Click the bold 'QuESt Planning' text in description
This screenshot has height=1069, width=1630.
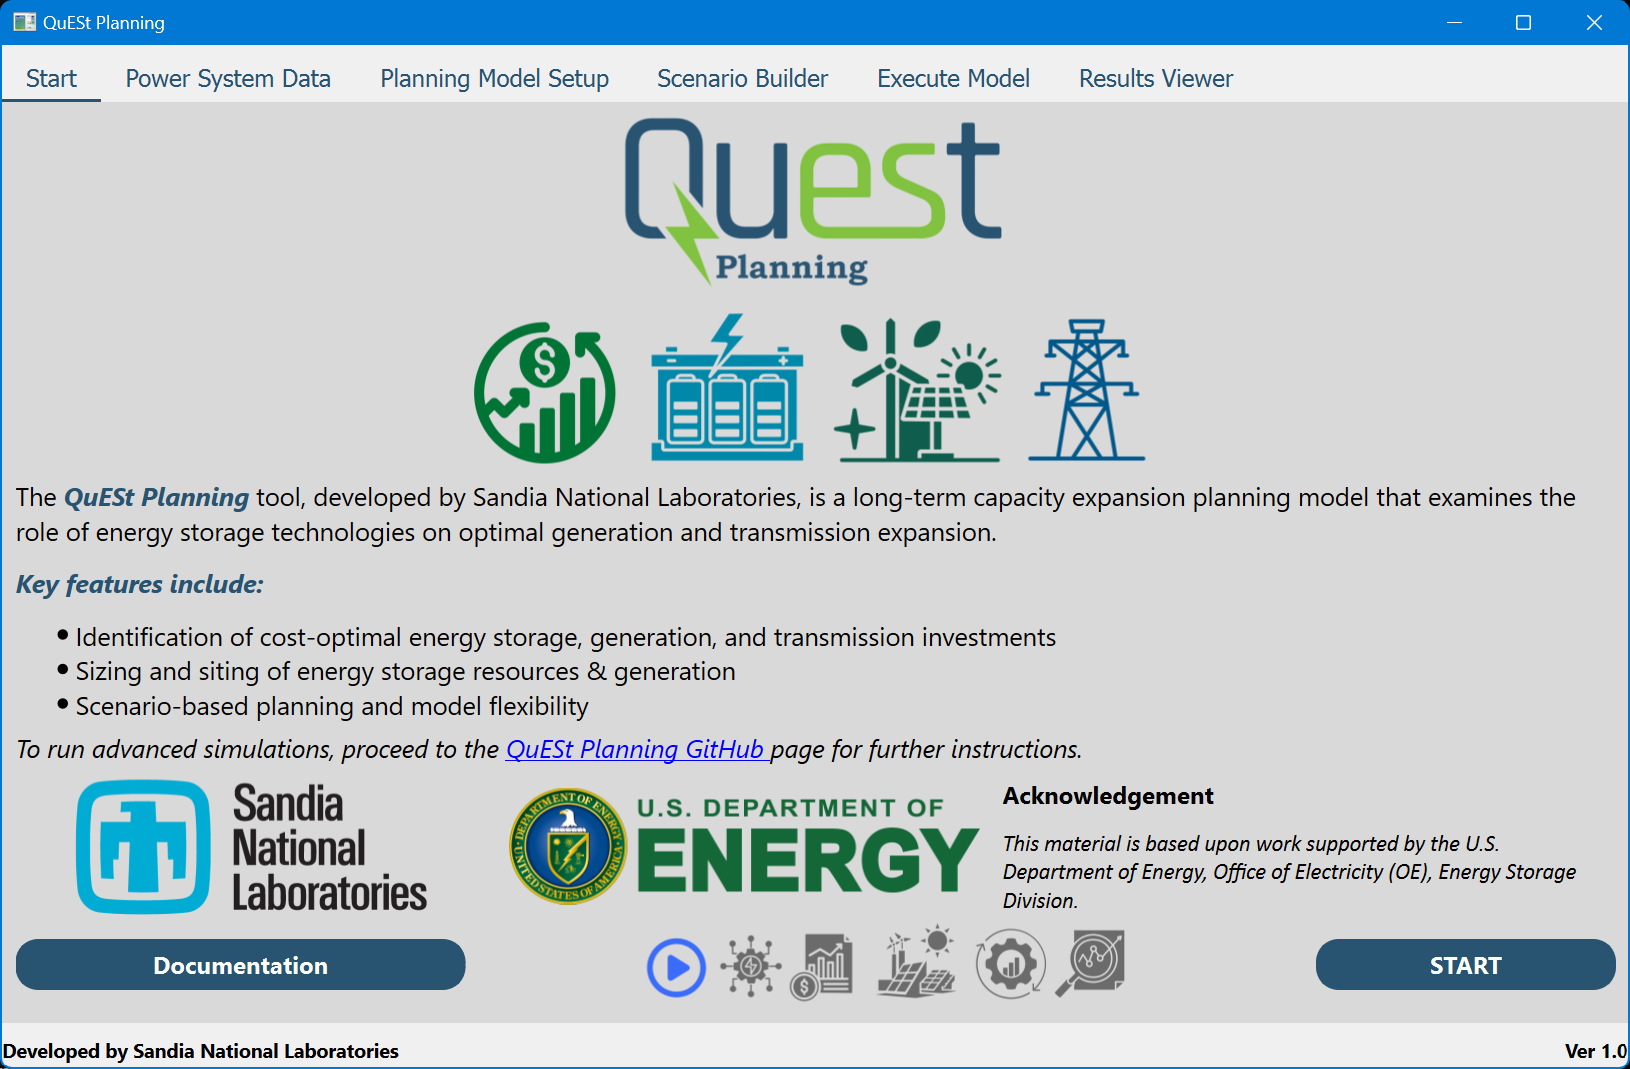[x=157, y=497]
